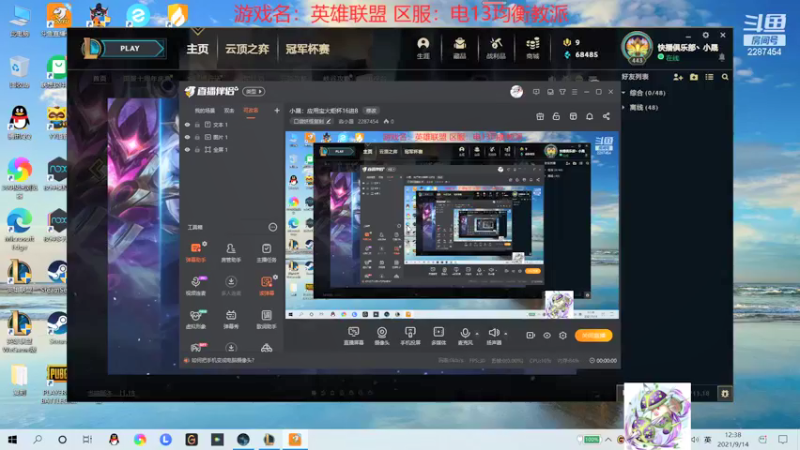Toggle visibility of 文本 1 layer

tap(187, 124)
